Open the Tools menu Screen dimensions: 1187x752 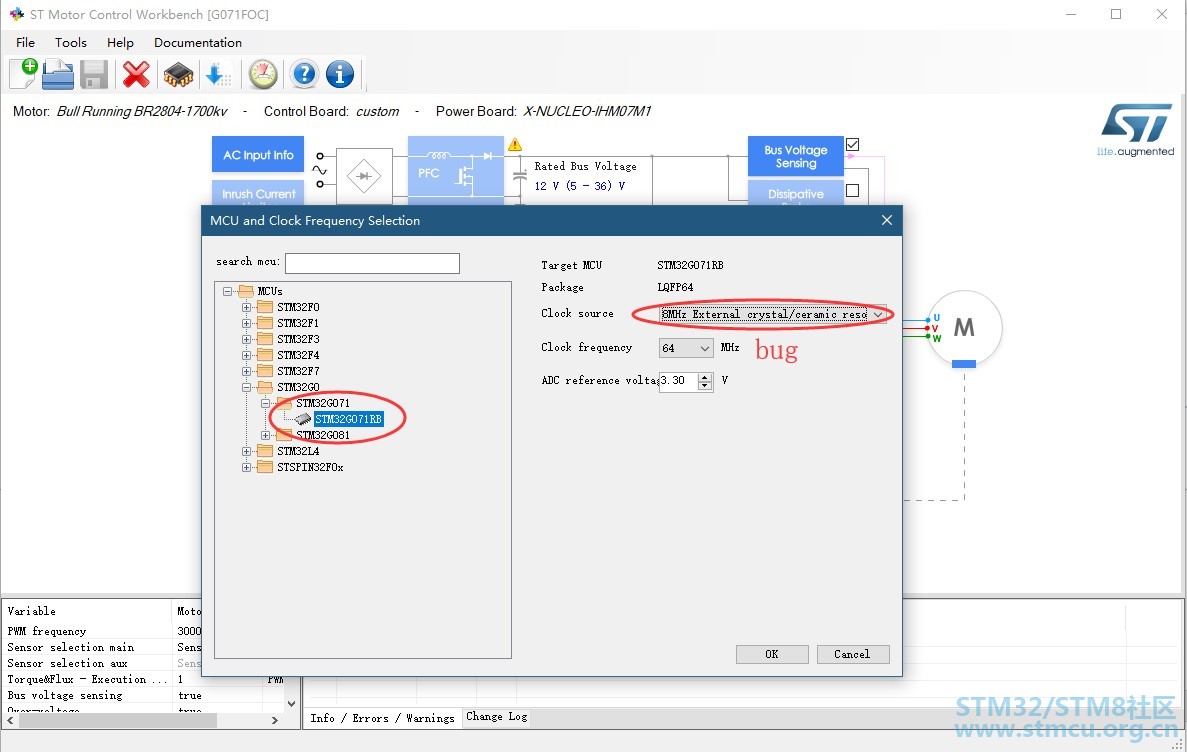[x=70, y=42]
